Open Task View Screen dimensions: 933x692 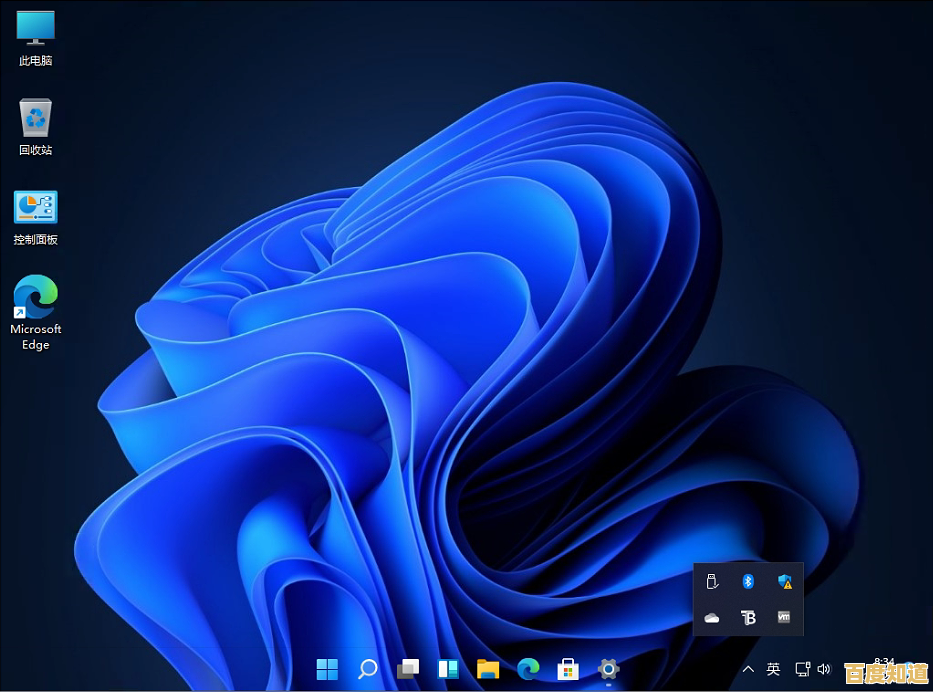pos(407,669)
